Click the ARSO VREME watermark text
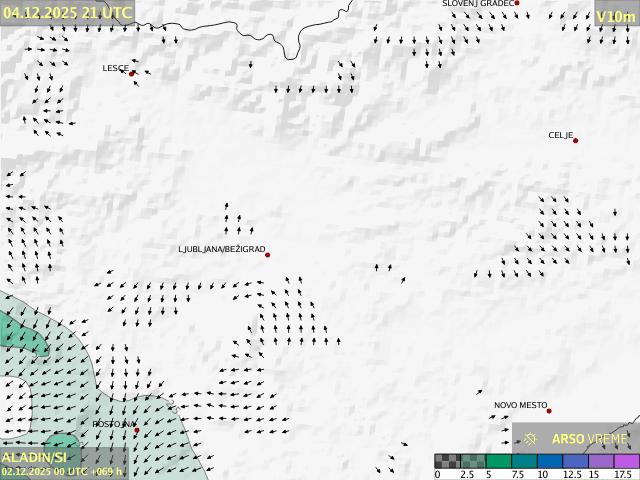This screenshot has width=640, height=480. pyautogui.click(x=589, y=439)
